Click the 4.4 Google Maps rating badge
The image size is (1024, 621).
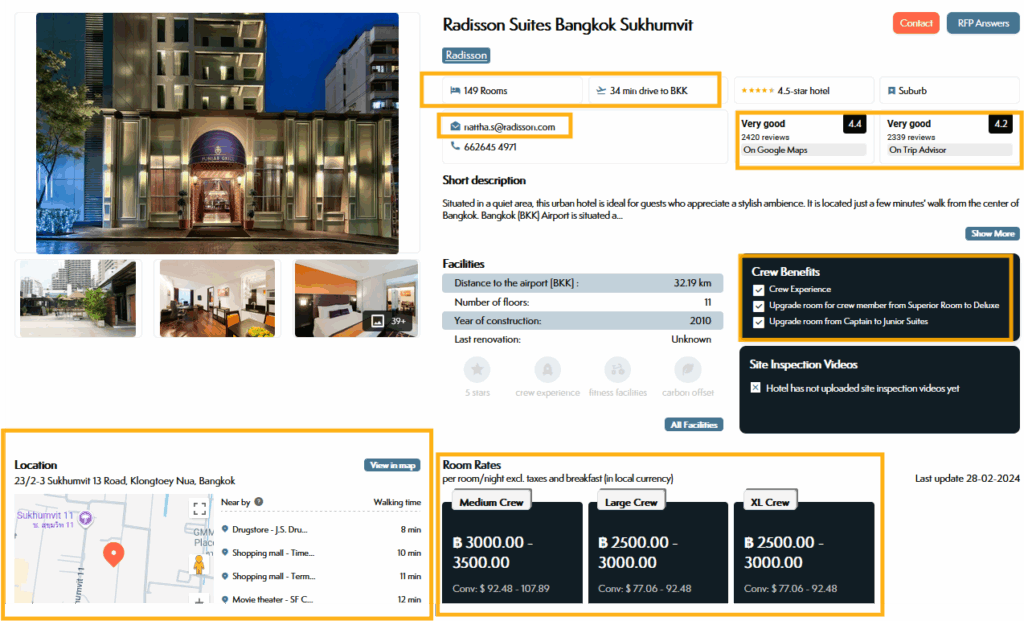coord(854,123)
